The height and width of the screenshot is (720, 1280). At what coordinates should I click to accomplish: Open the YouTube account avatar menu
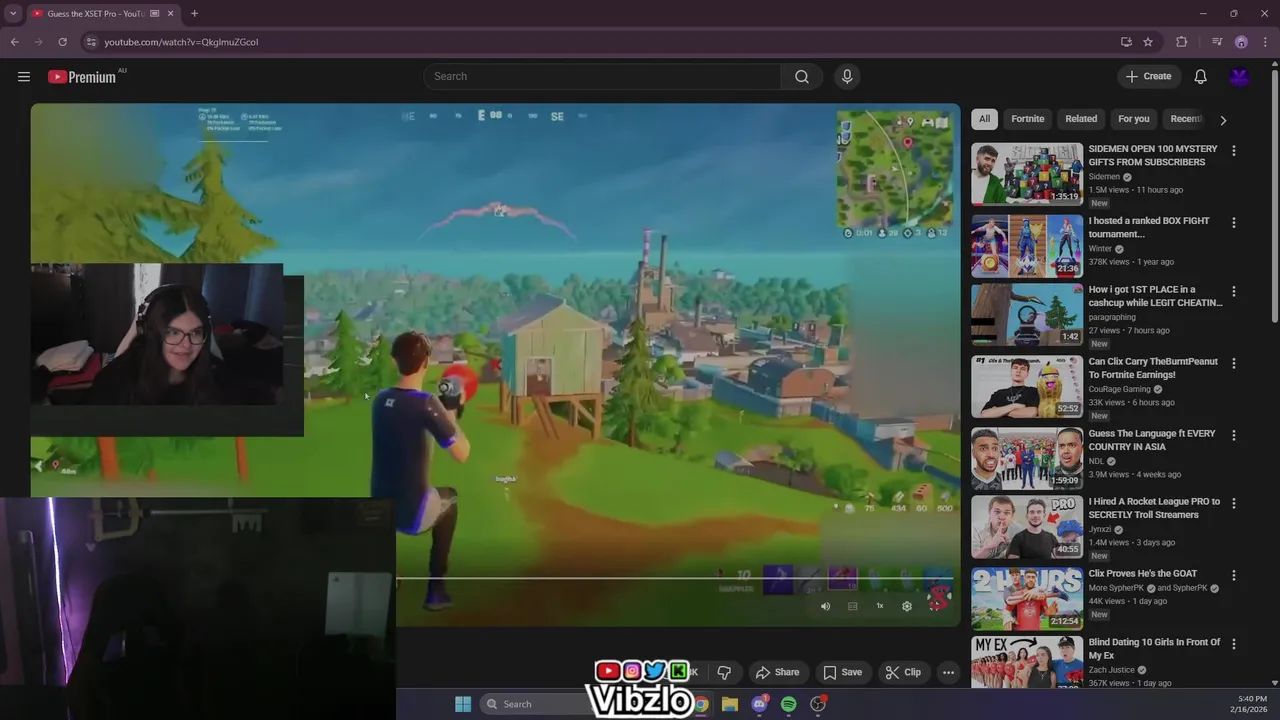pos(1240,76)
